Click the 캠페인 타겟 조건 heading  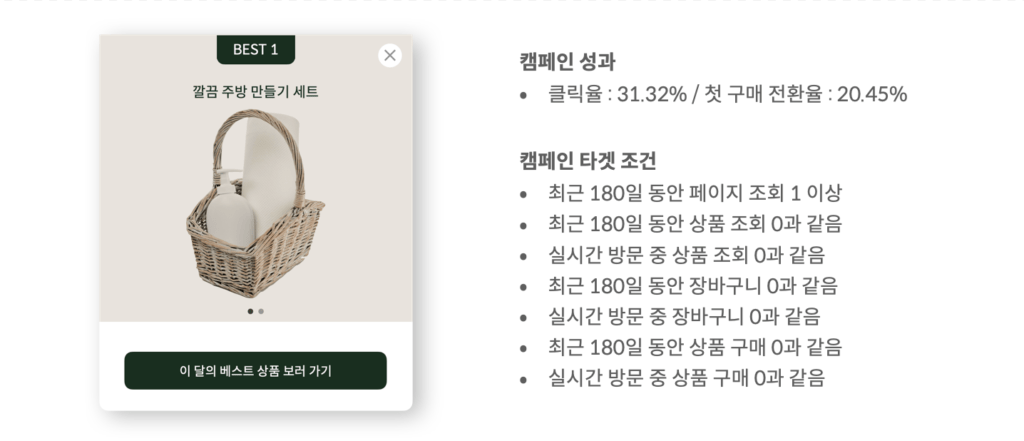588,160
